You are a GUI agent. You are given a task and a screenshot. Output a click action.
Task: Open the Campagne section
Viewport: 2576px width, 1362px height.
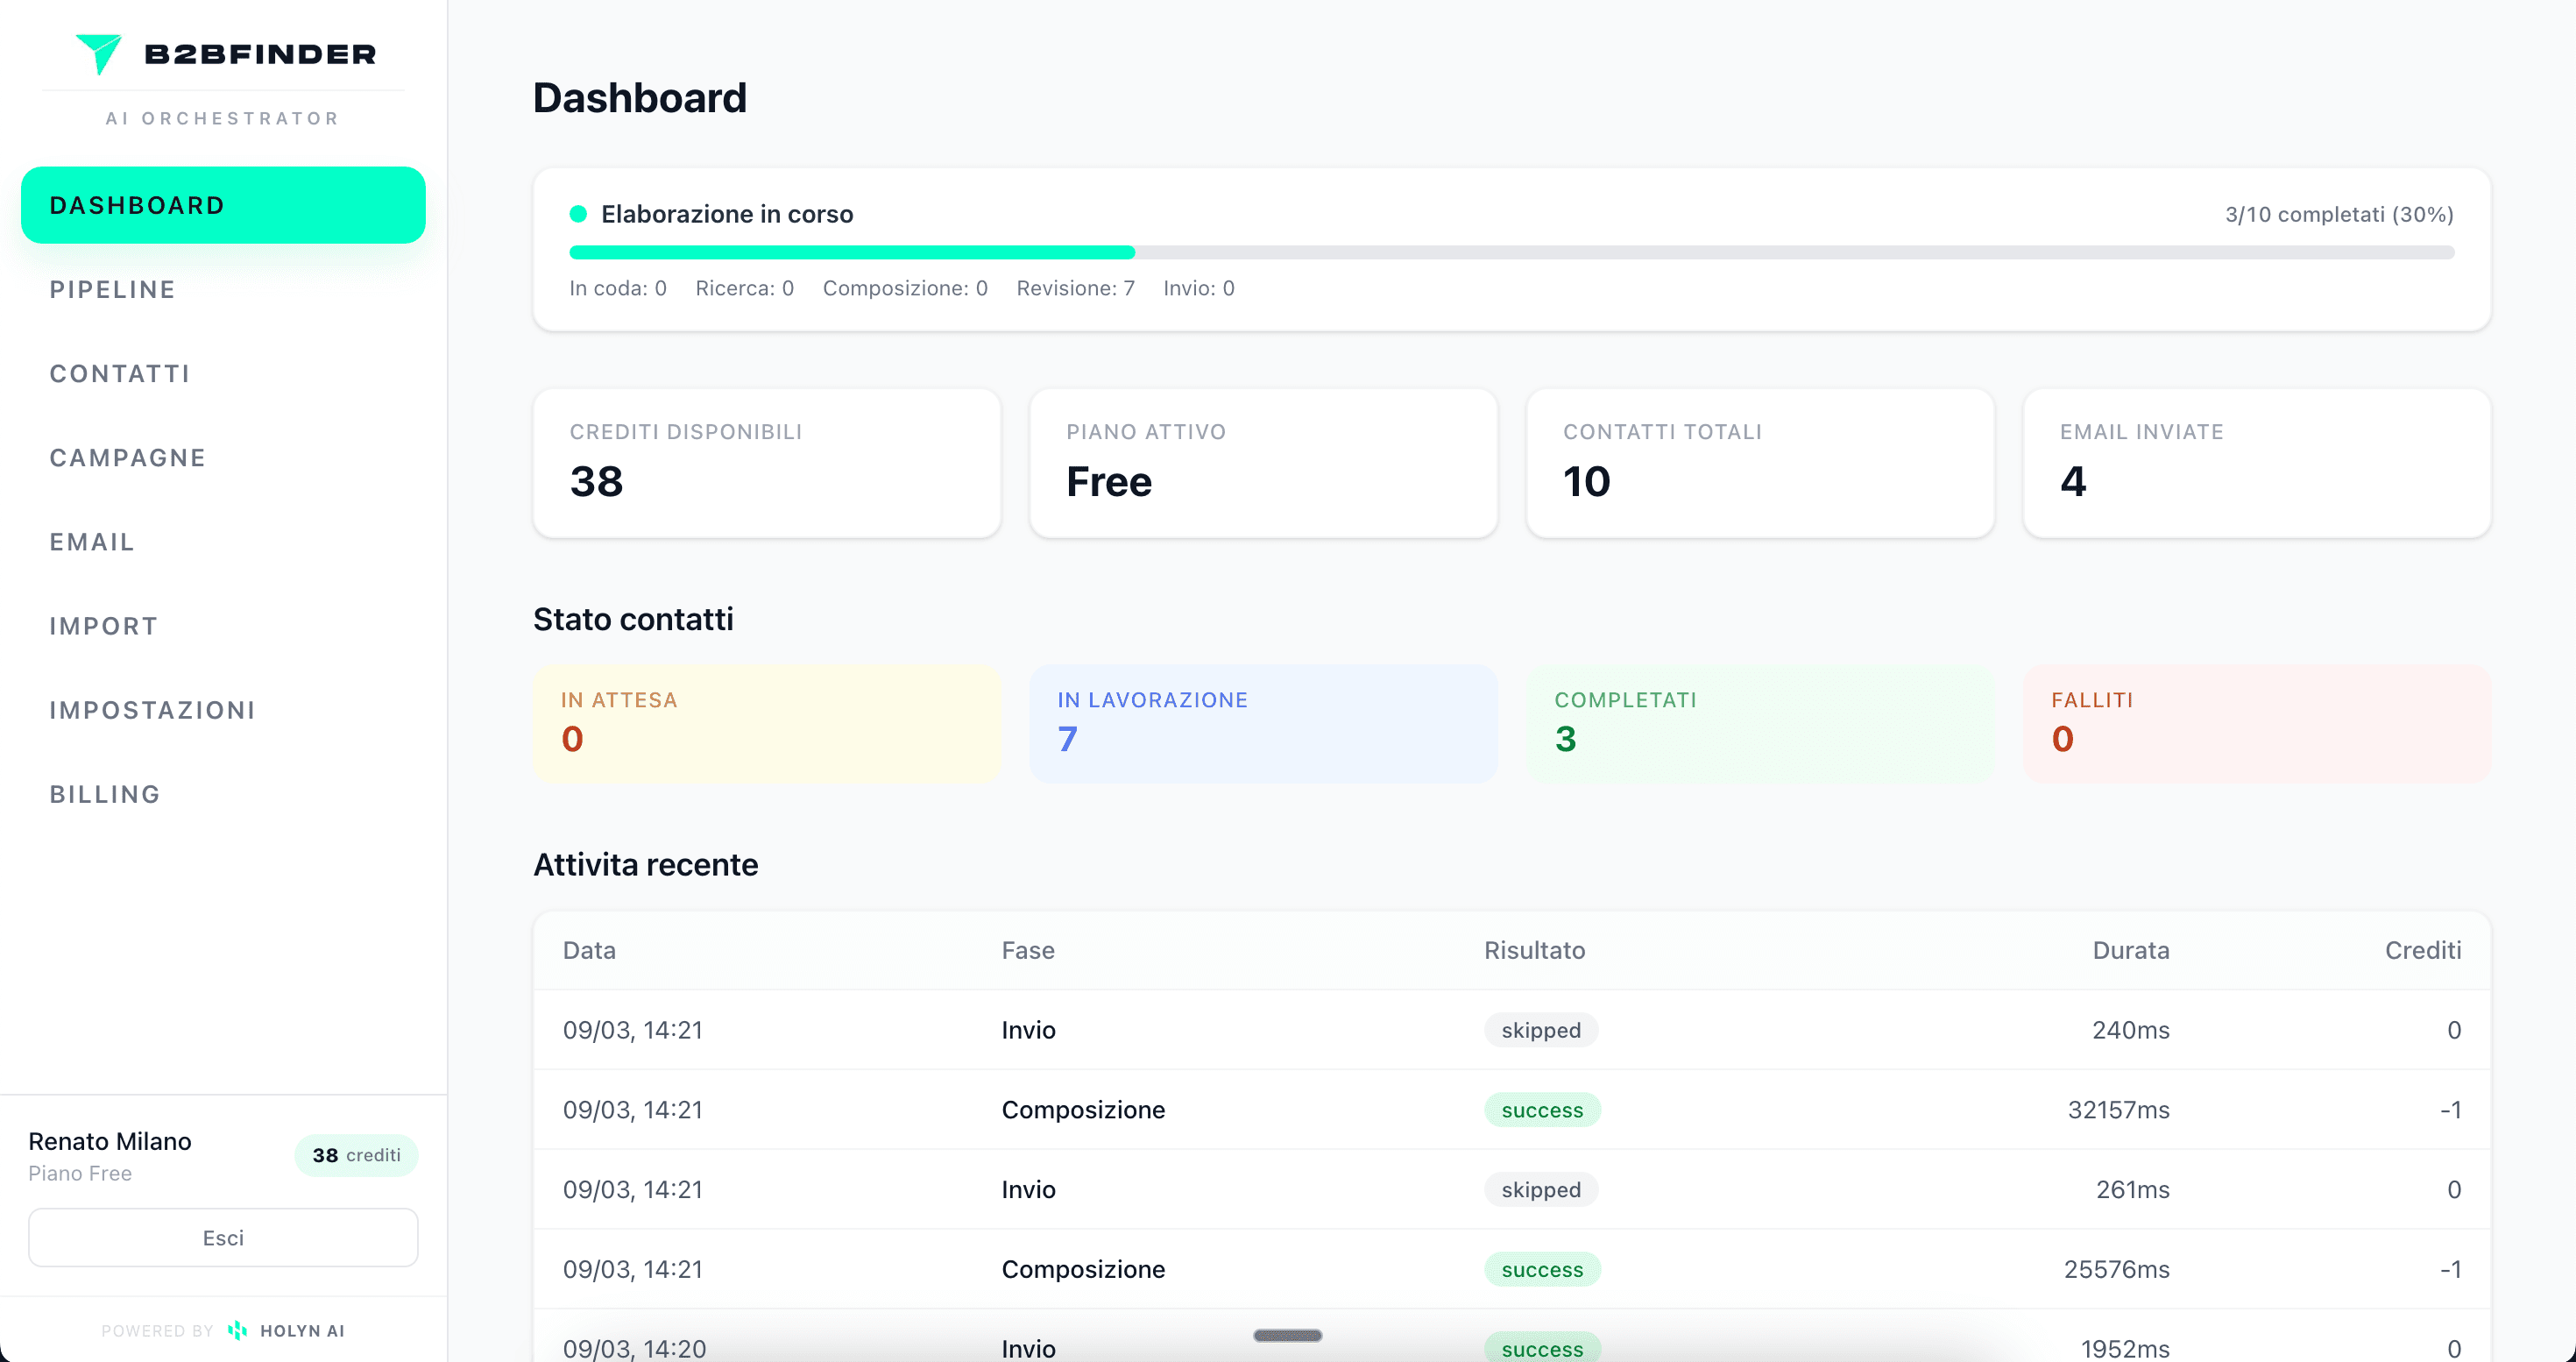[x=126, y=457]
